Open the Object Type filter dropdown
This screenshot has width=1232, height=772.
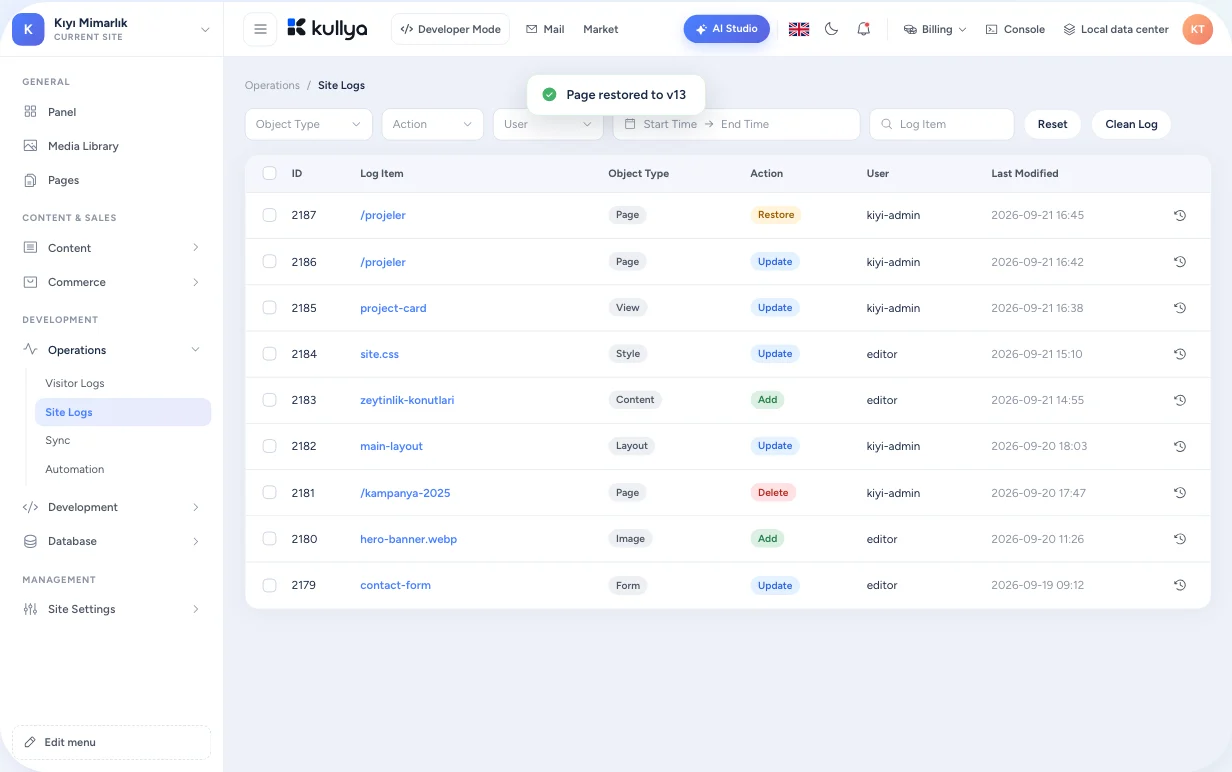tap(309, 124)
